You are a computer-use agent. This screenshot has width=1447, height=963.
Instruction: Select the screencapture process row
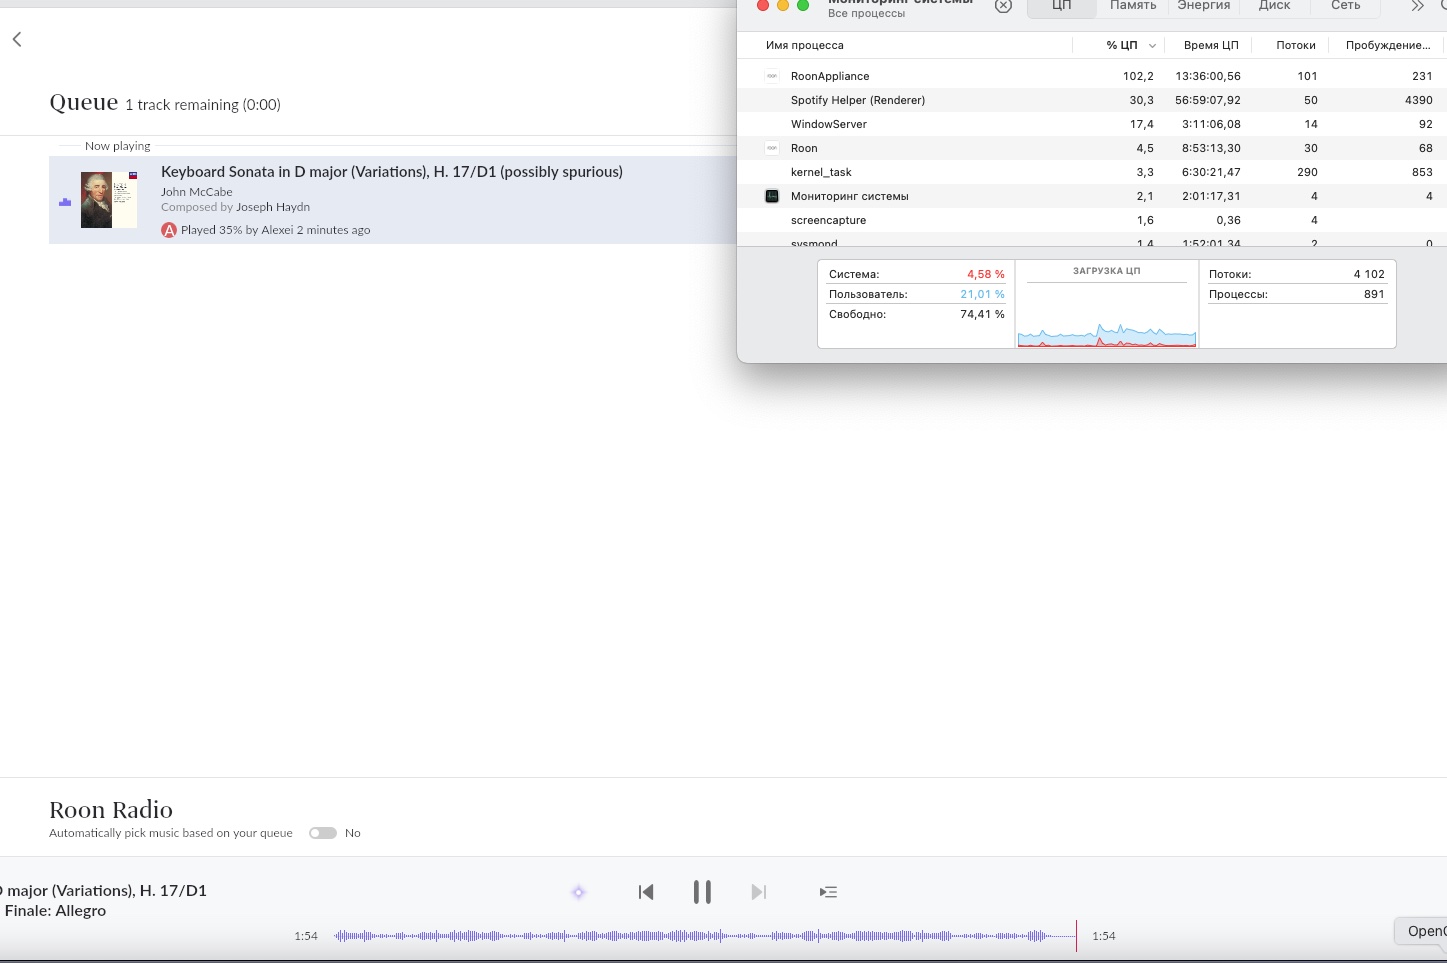click(1092, 220)
